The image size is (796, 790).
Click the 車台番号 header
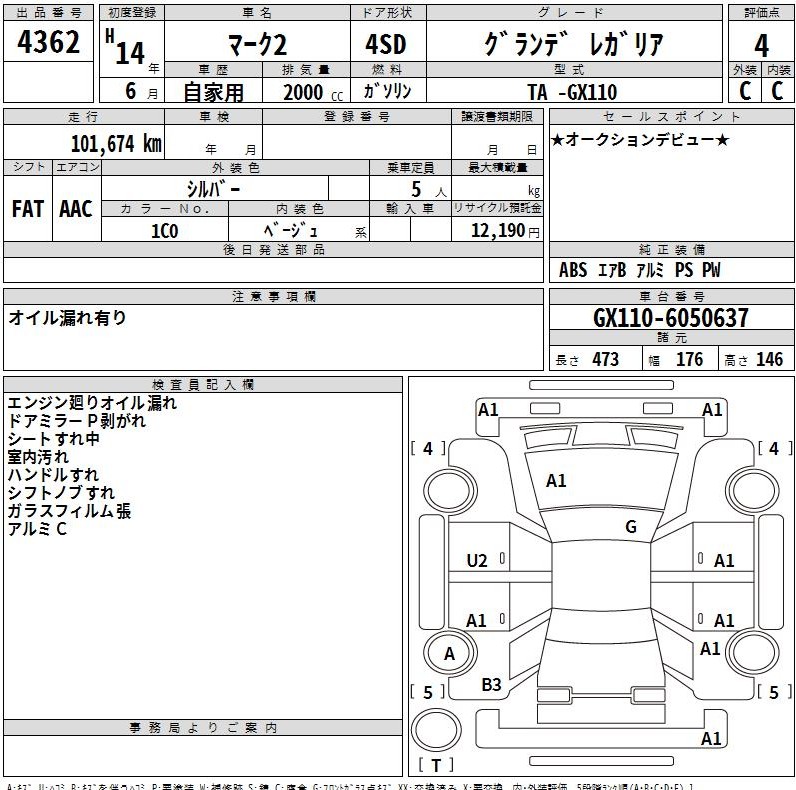(672, 296)
